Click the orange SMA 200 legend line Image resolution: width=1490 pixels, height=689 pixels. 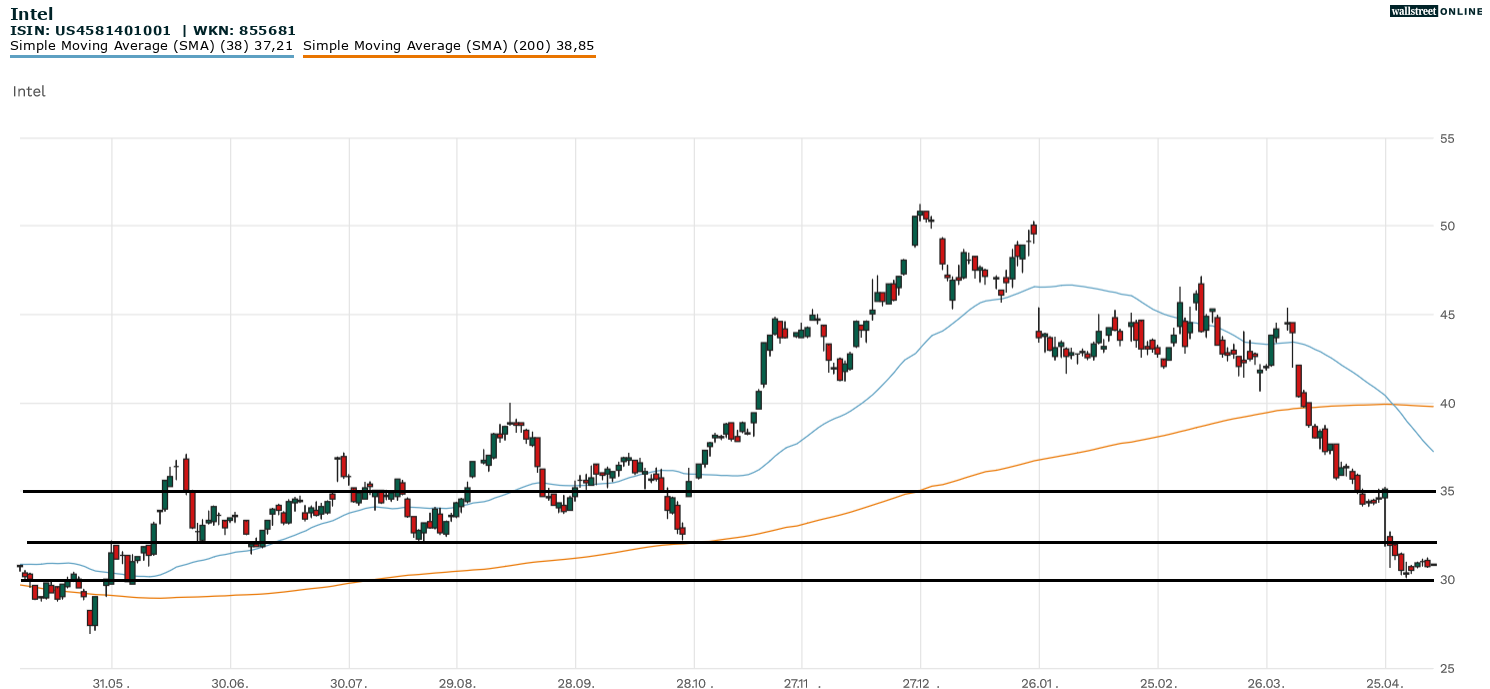click(x=448, y=56)
